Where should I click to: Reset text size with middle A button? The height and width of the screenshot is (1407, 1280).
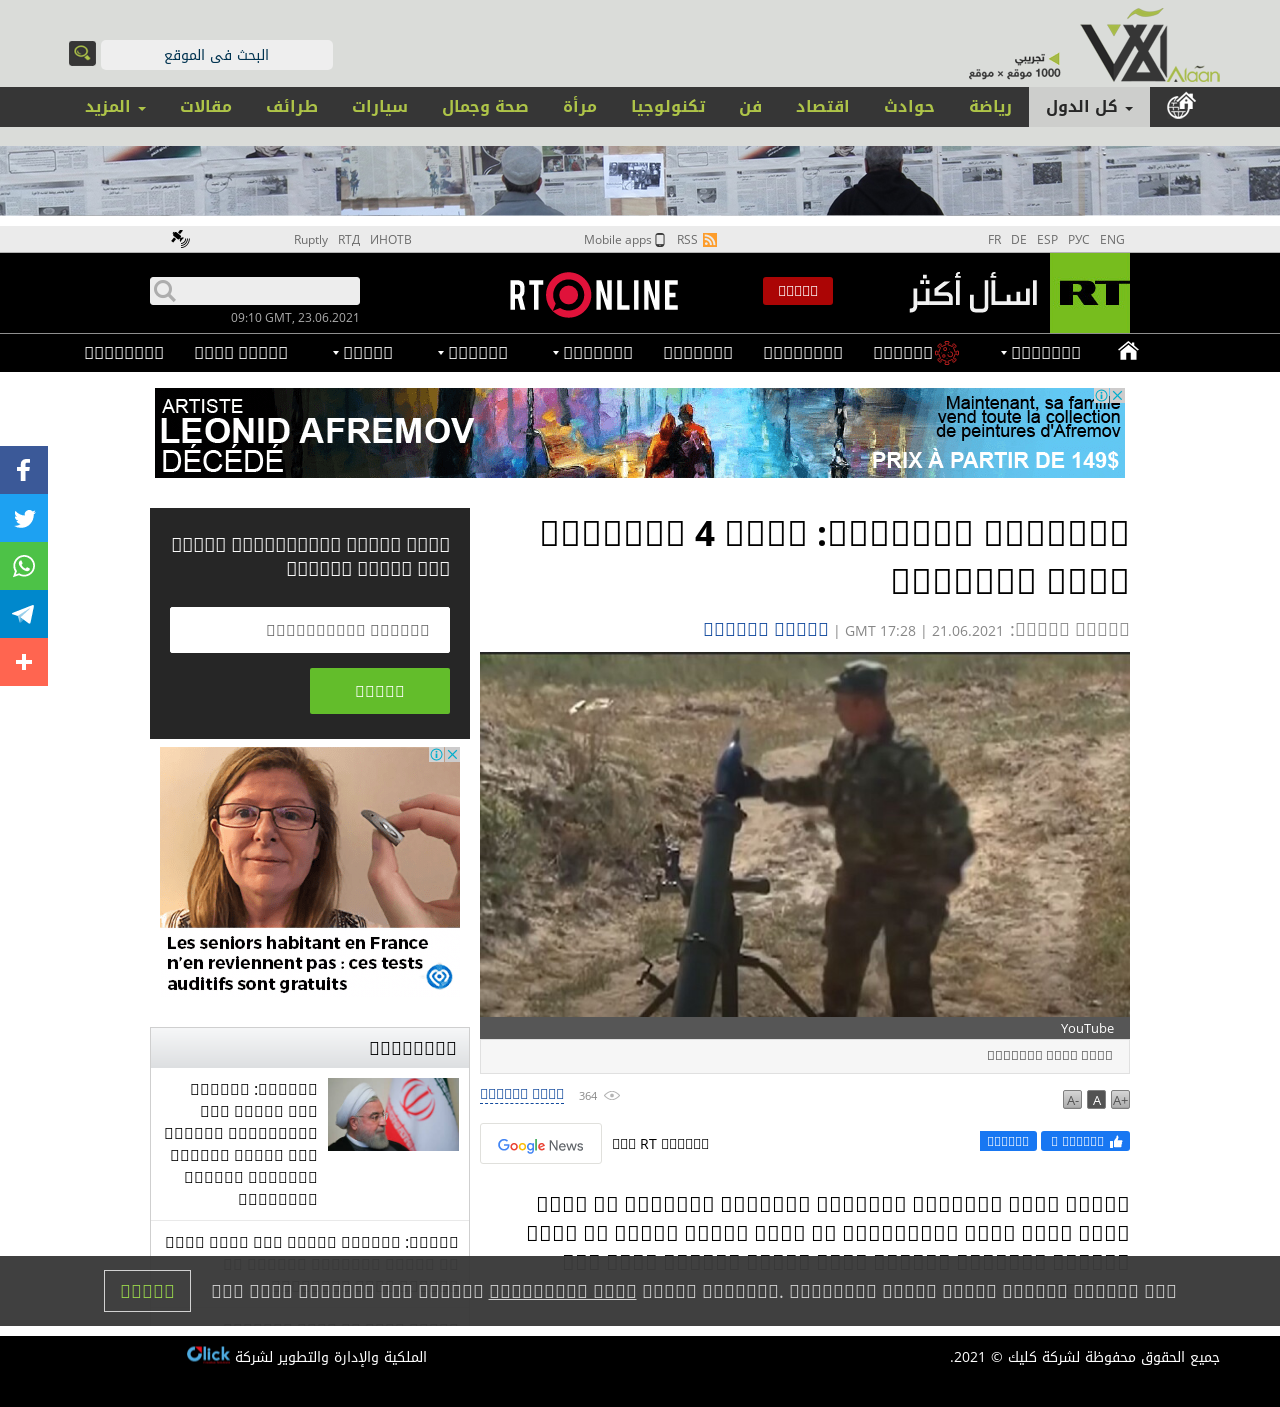1096,1100
